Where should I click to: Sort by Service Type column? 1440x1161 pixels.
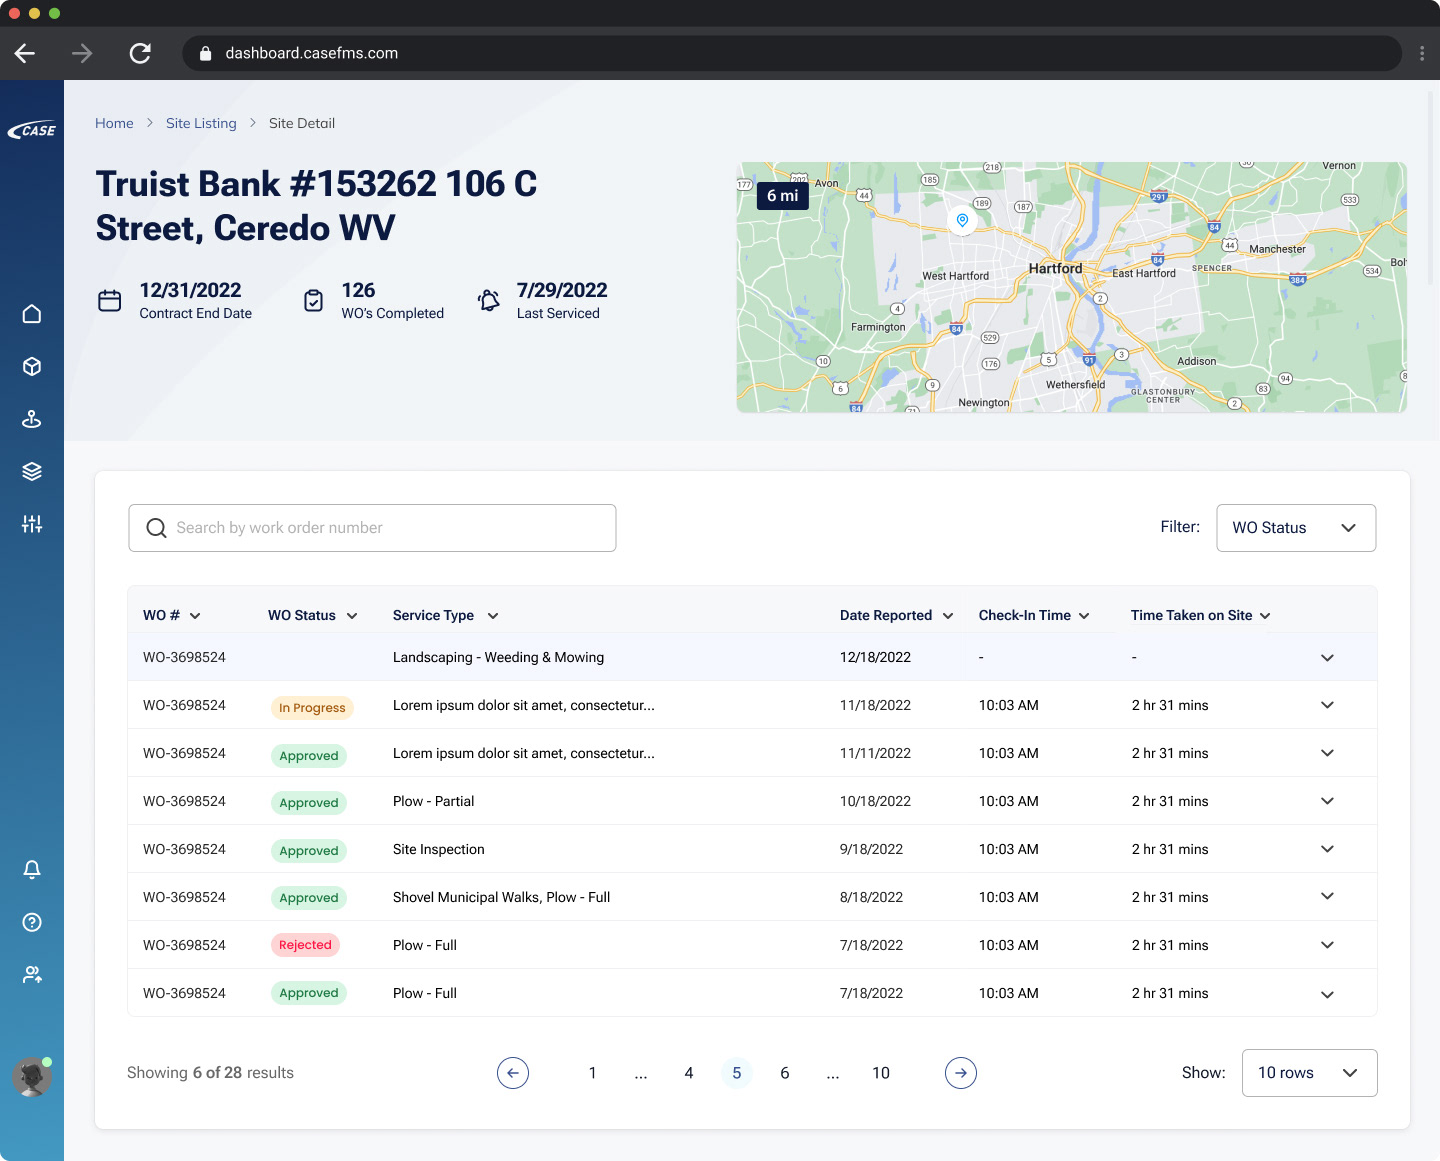(x=446, y=615)
